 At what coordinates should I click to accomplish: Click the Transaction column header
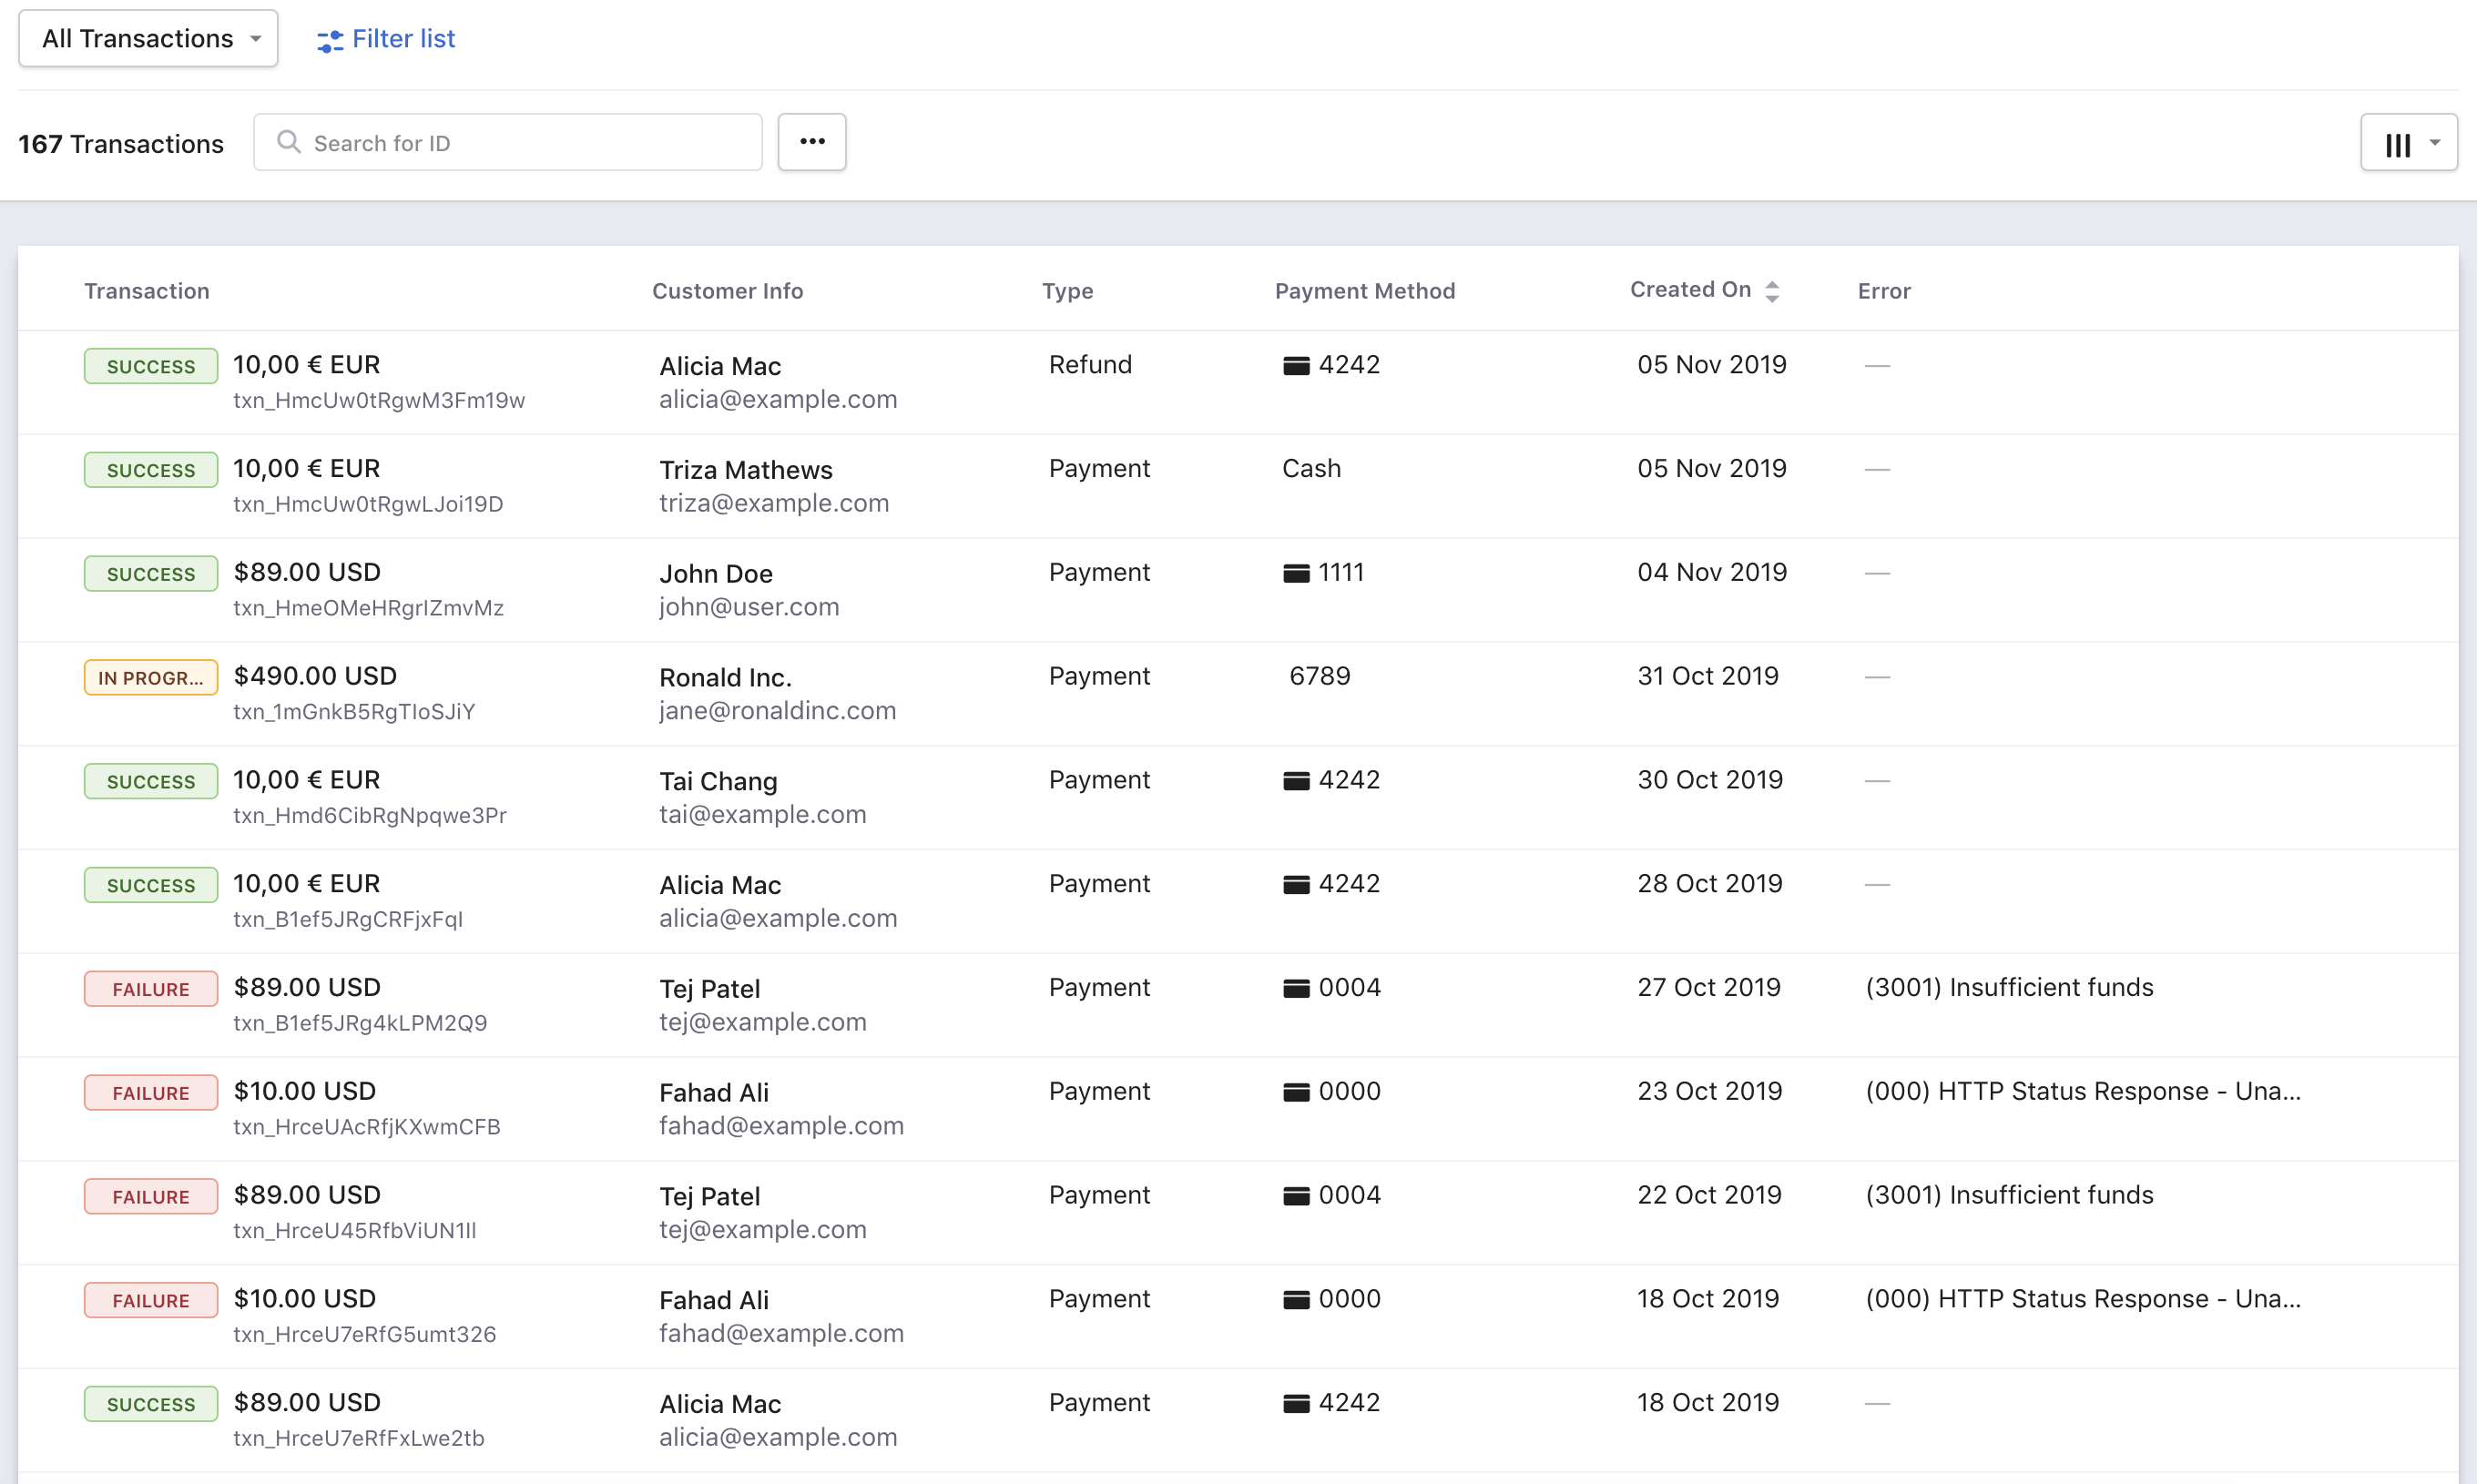[x=146, y=291]
